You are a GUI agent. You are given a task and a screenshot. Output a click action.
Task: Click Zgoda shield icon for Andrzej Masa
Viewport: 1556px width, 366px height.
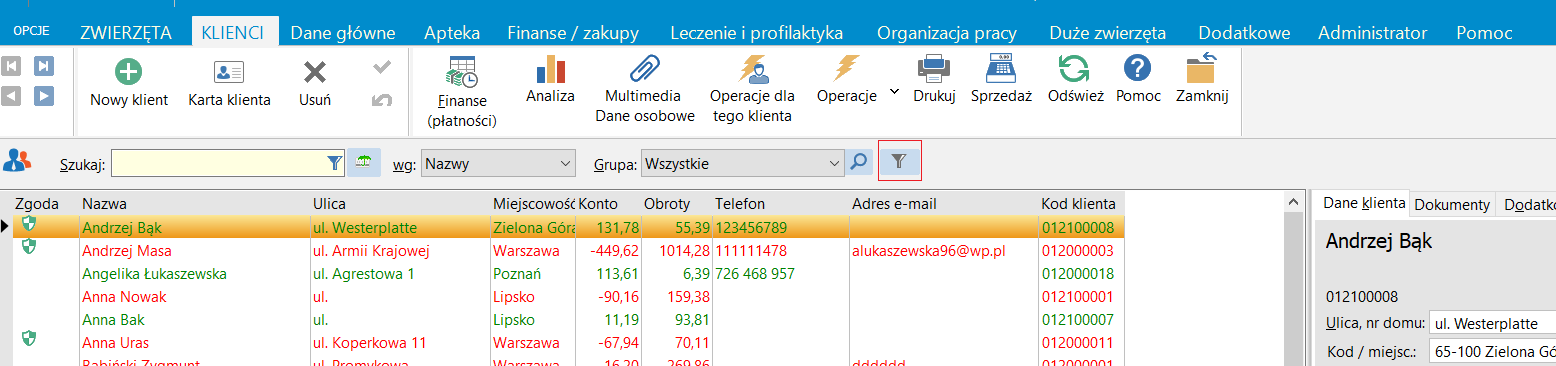(x=28, y=246)
